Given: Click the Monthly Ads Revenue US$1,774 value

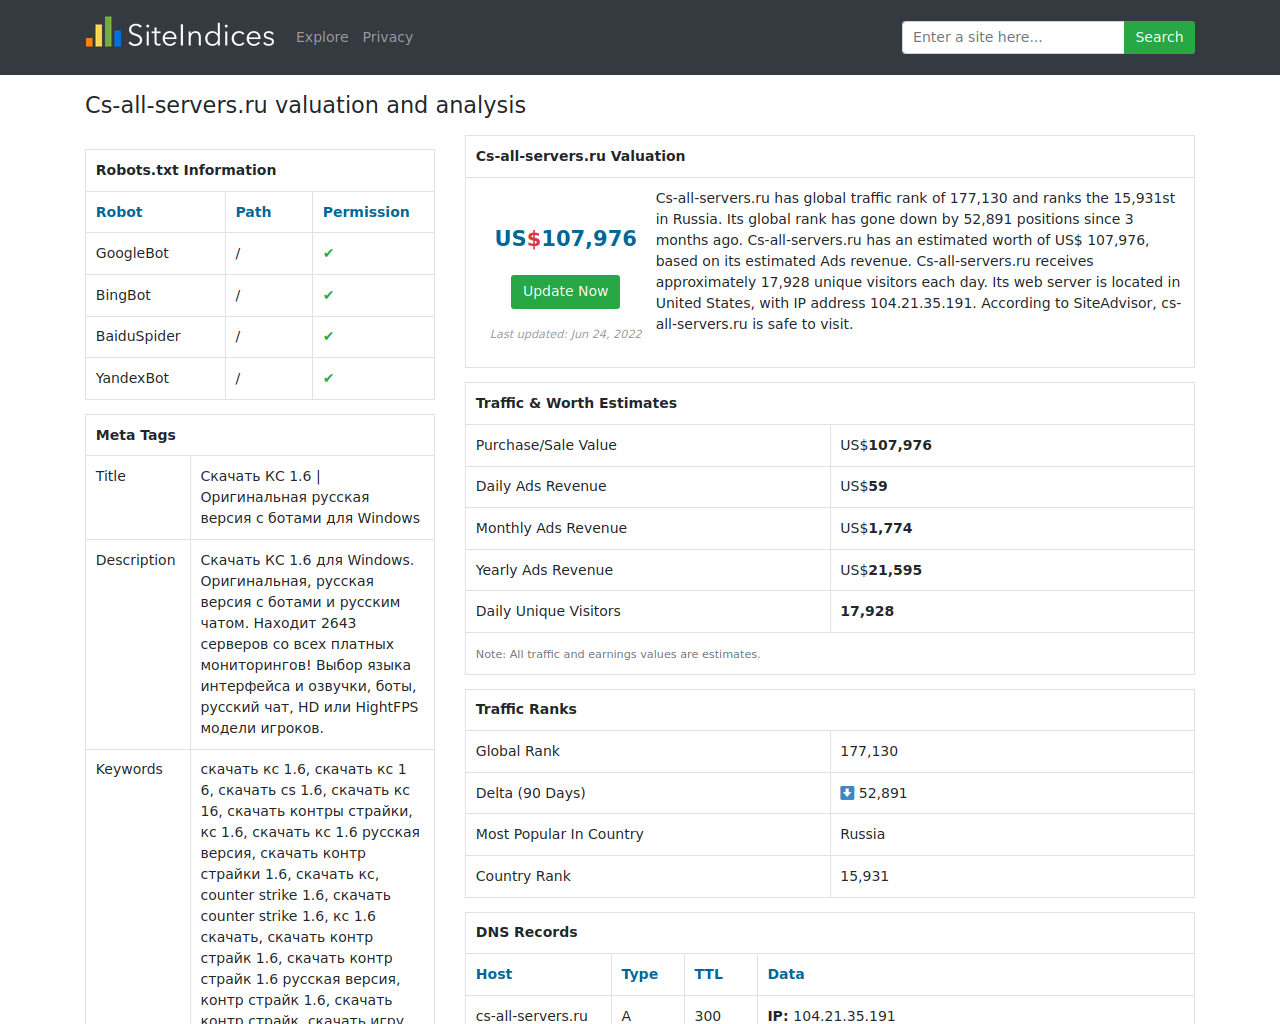Looking at the screenshot, I should click(x=876, y=528).
